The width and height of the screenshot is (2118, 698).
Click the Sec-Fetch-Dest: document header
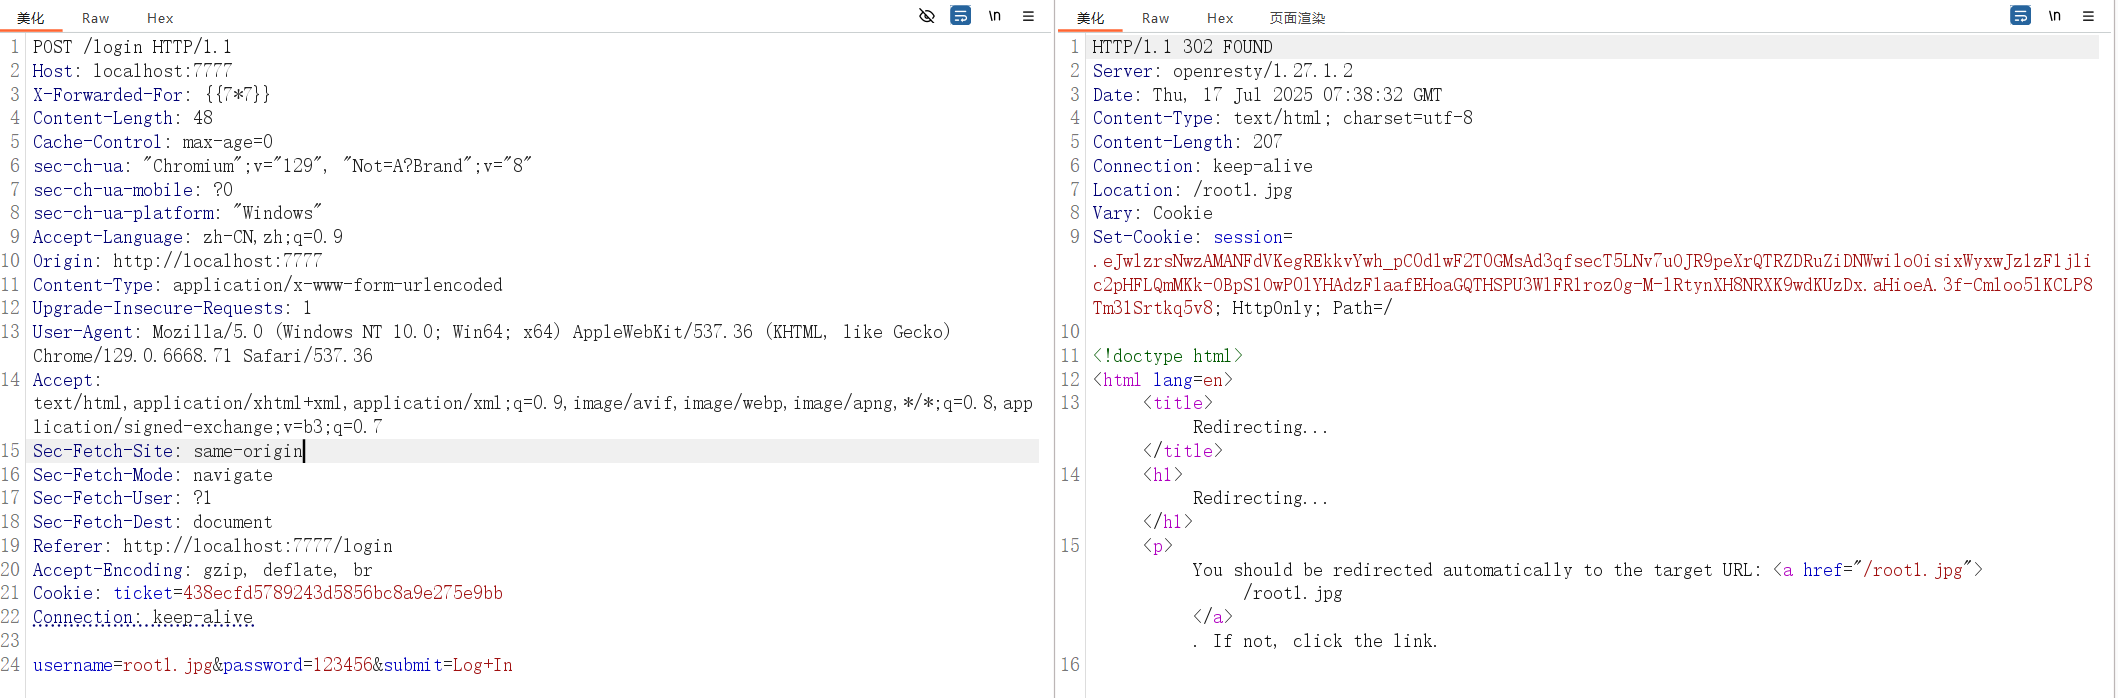click(152, 522)
